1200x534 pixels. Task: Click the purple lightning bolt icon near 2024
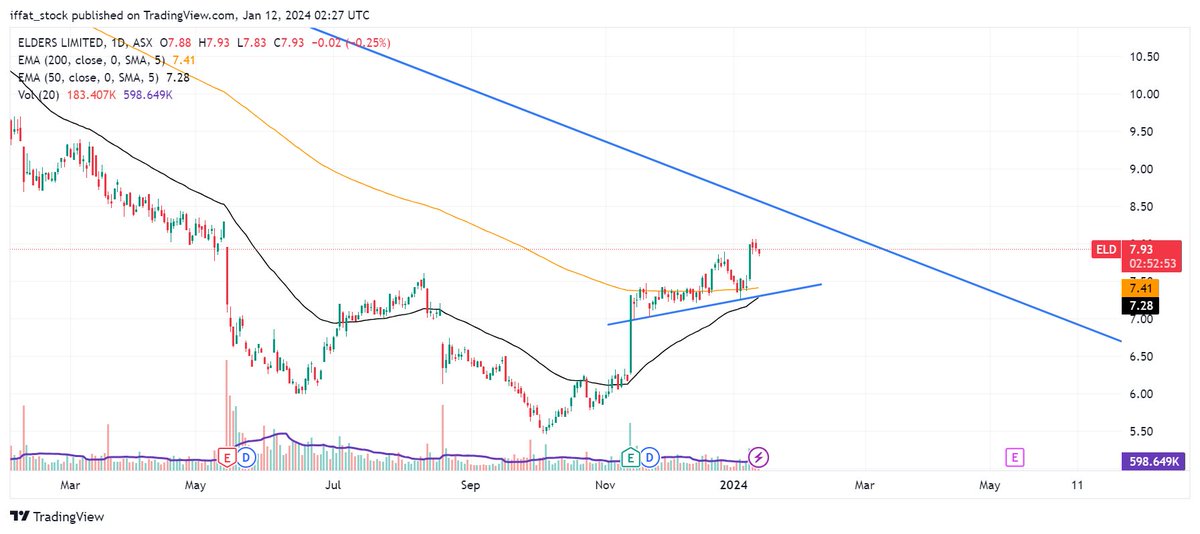click(759, 458)
